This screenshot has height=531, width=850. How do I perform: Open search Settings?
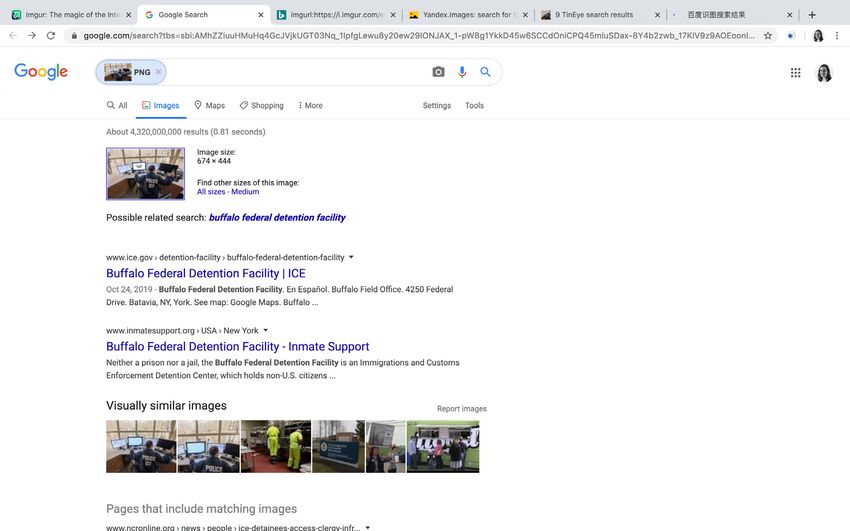(x=436, y=106)
